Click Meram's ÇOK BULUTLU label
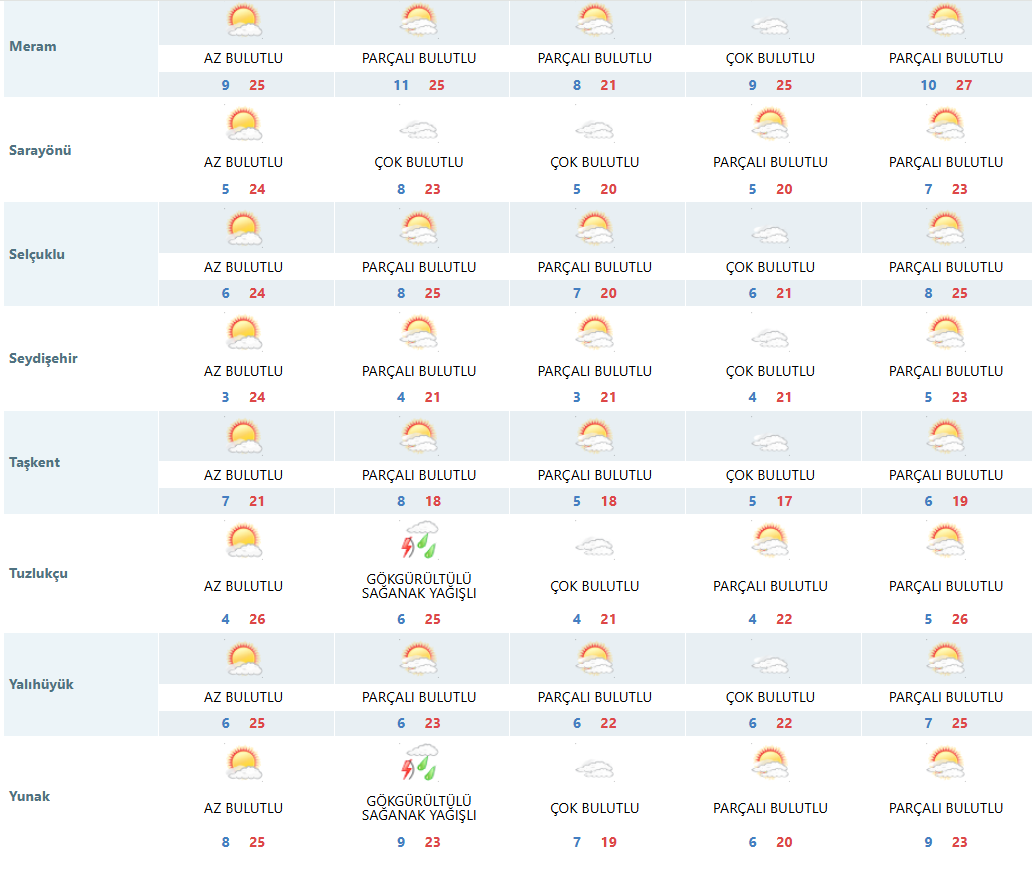1032x875 pixels. pos(770,59)
